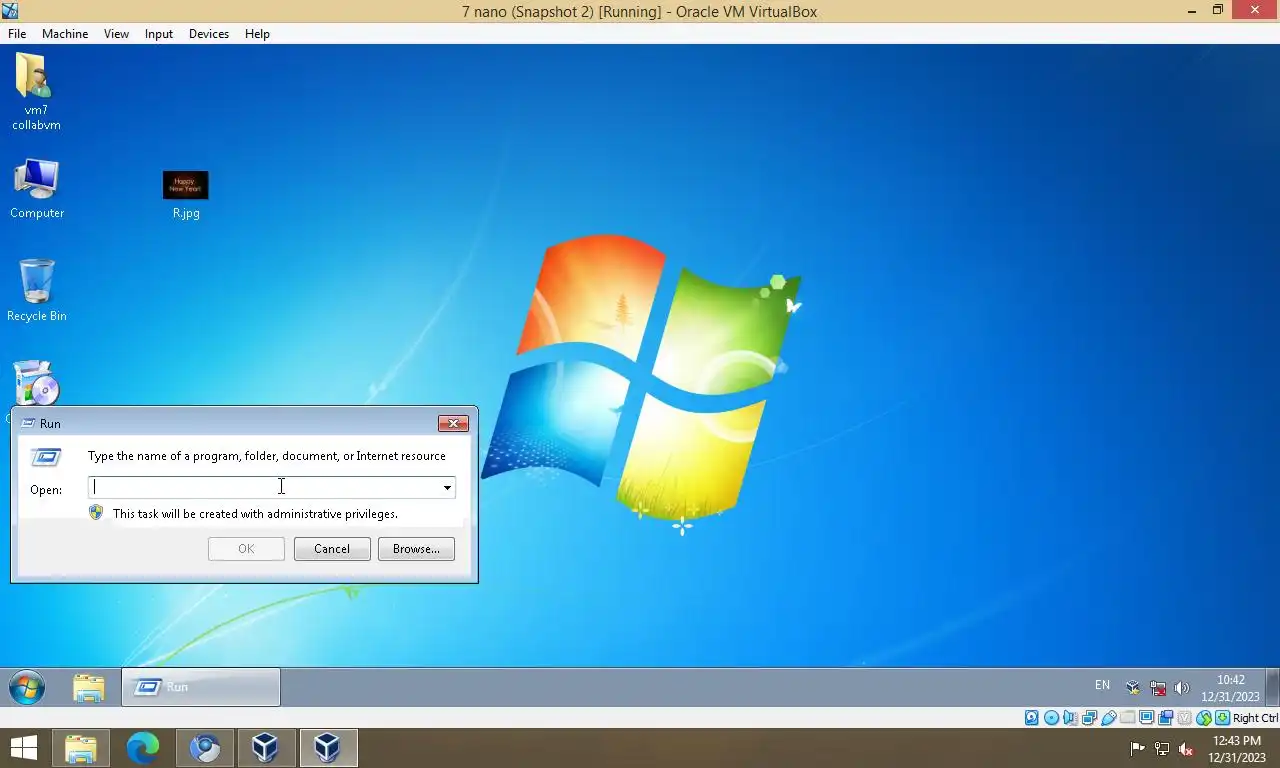Click VirtualBox Guest Additions tray icon

coord(1133,688)
